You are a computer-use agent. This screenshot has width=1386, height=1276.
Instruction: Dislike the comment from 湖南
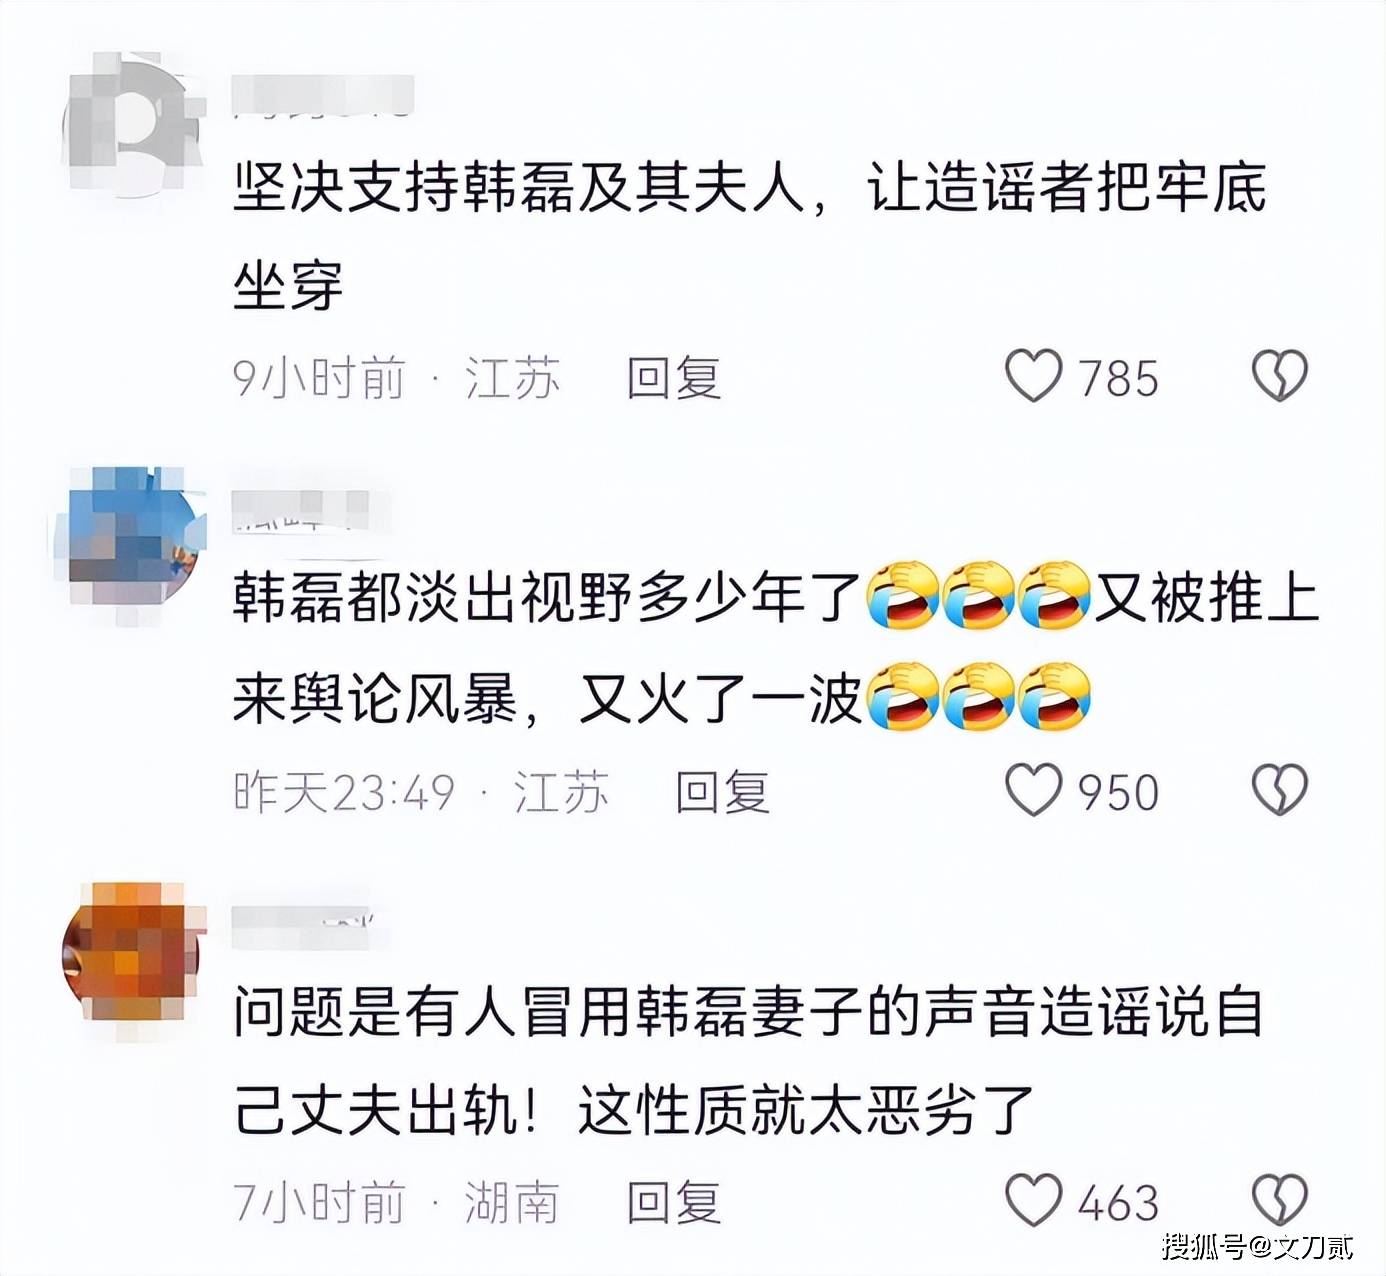pyautogui.click(x=1280, y=1200)
